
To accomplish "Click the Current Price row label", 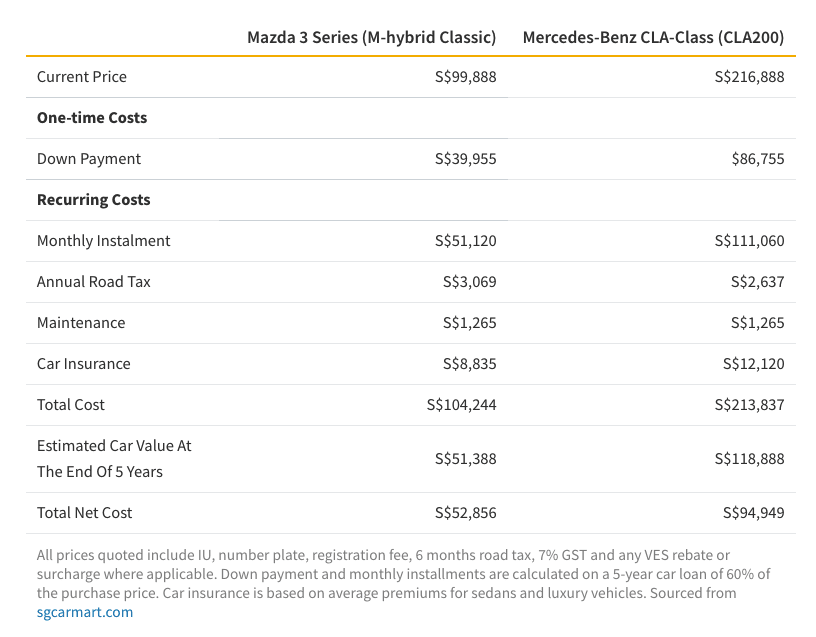I will point(82,77).
